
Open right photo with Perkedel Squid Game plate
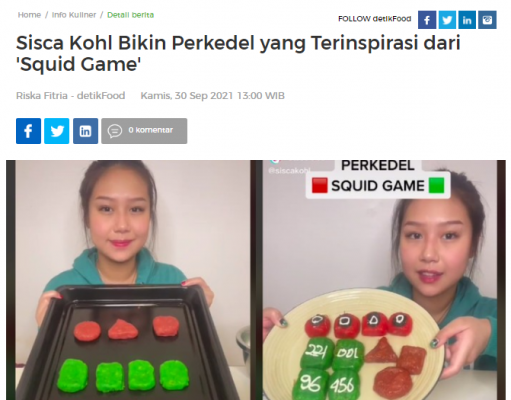point(378,280)
